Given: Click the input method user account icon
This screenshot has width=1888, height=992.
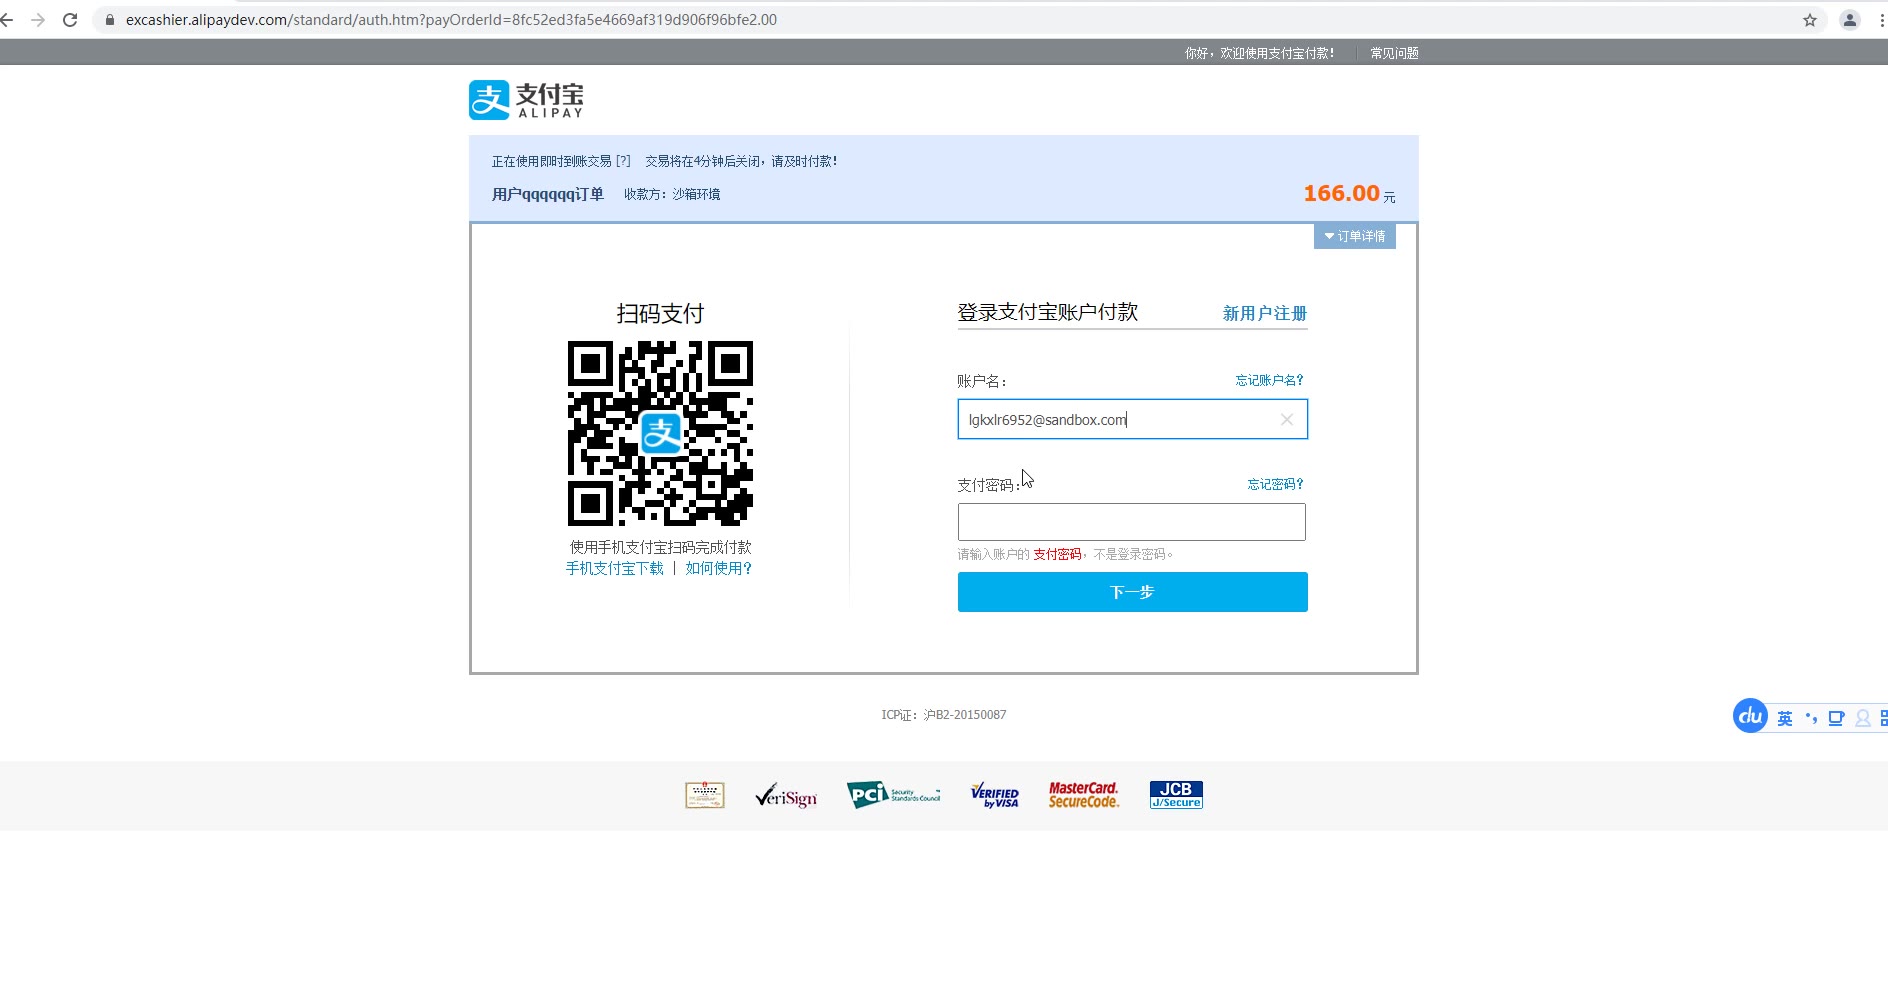Looking at the screenshot, I should (x=1862, y=718).
